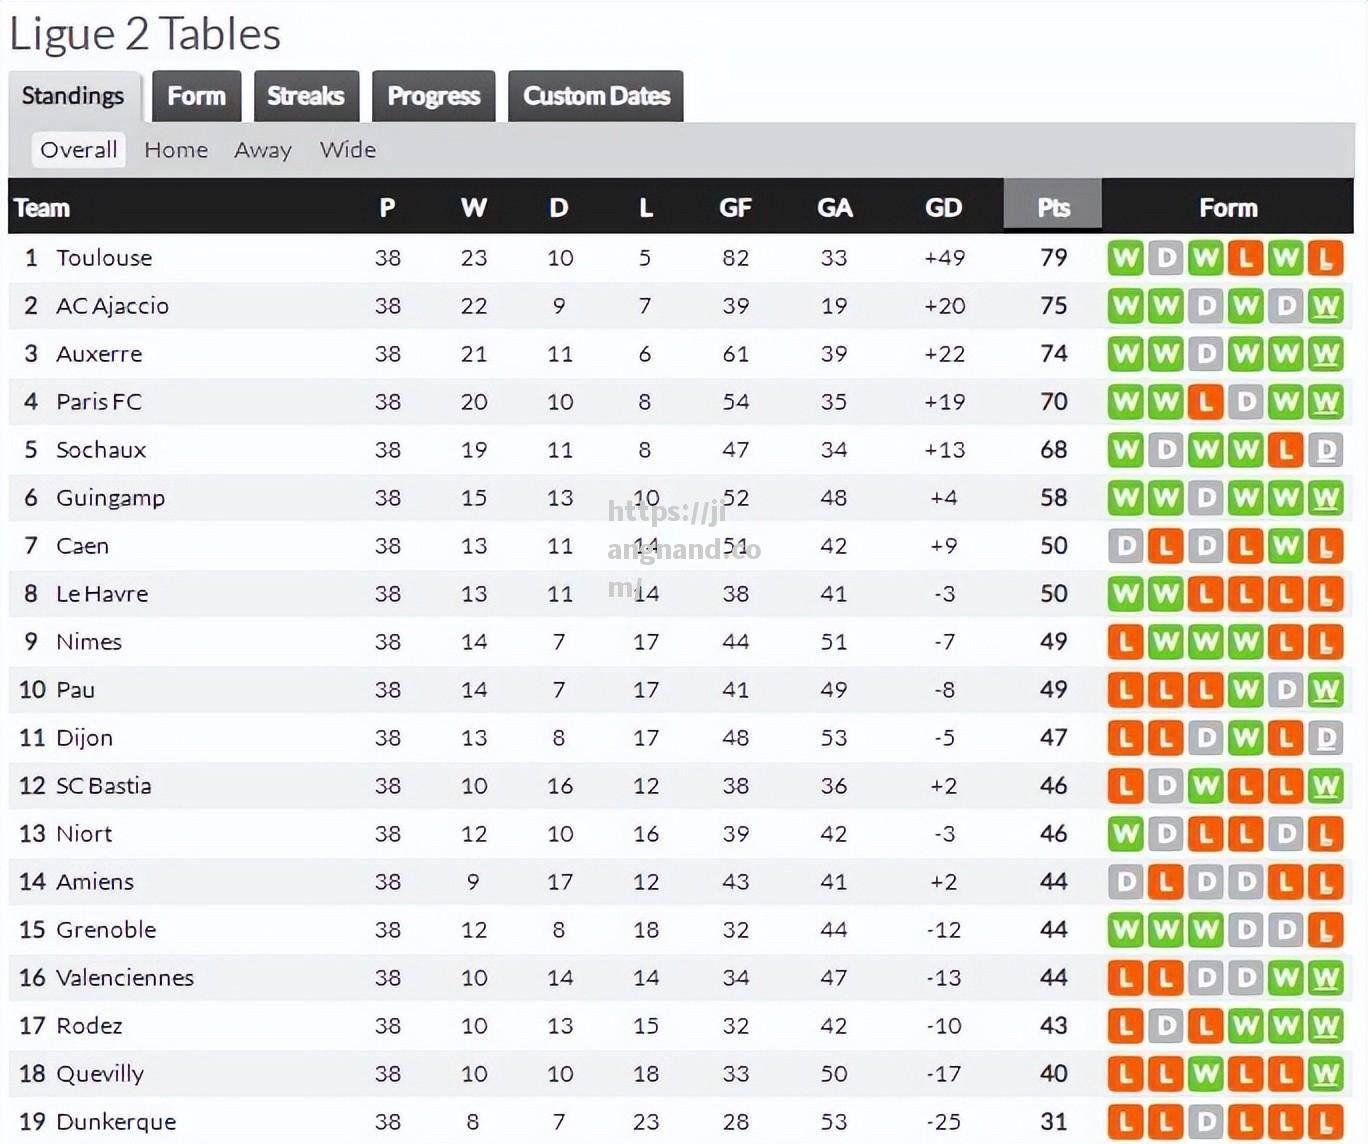
Task: Sort table by the Pts column header
Action: tap(1053, 207)
